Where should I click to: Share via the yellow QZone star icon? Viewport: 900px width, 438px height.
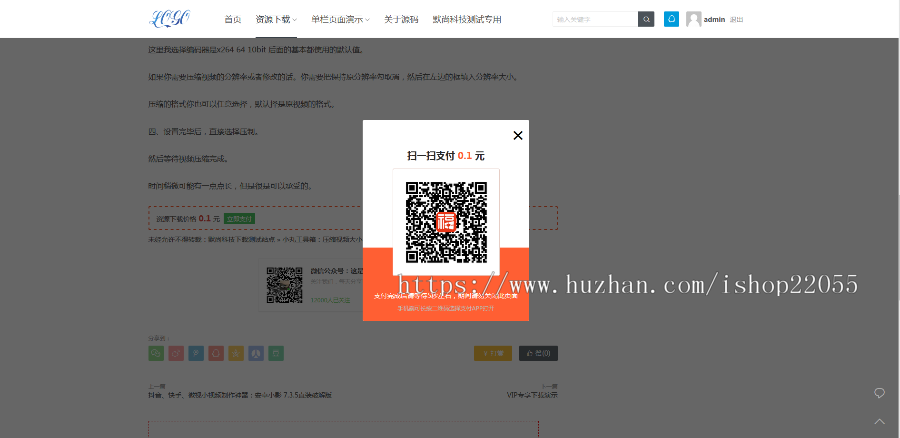pyautogui.click(x=236, y=354)
